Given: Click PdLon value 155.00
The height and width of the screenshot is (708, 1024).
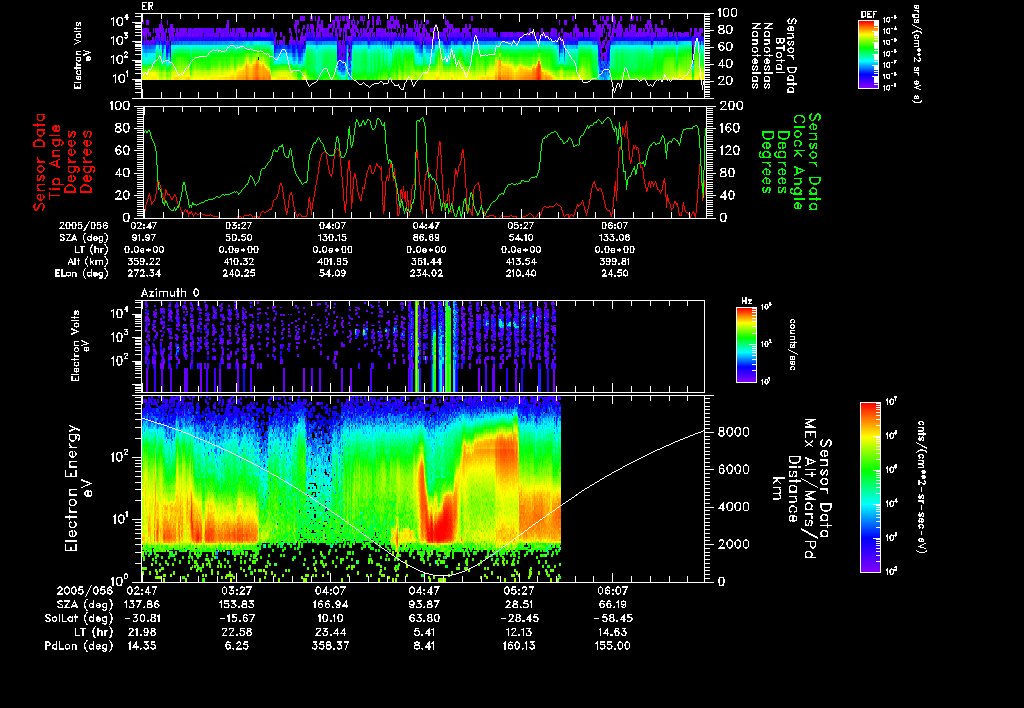Looking at the screenshot, I should tap(612, 645).
